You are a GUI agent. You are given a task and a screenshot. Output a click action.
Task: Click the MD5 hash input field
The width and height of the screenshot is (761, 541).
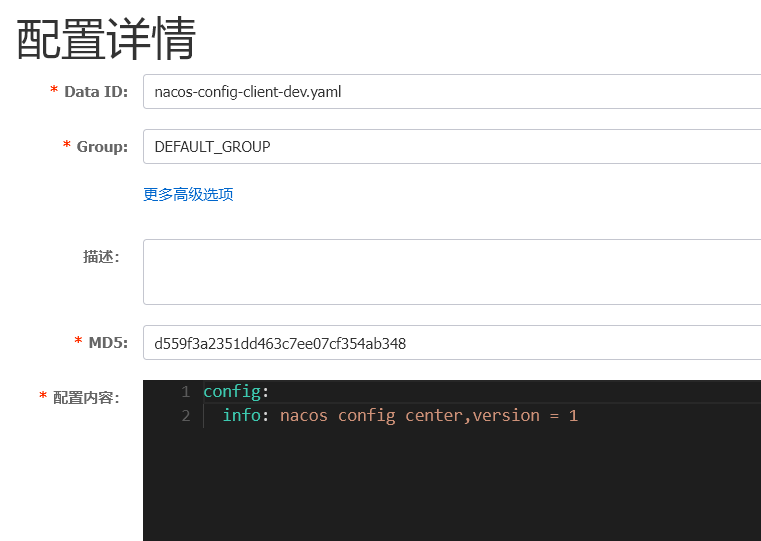point(452,343)
